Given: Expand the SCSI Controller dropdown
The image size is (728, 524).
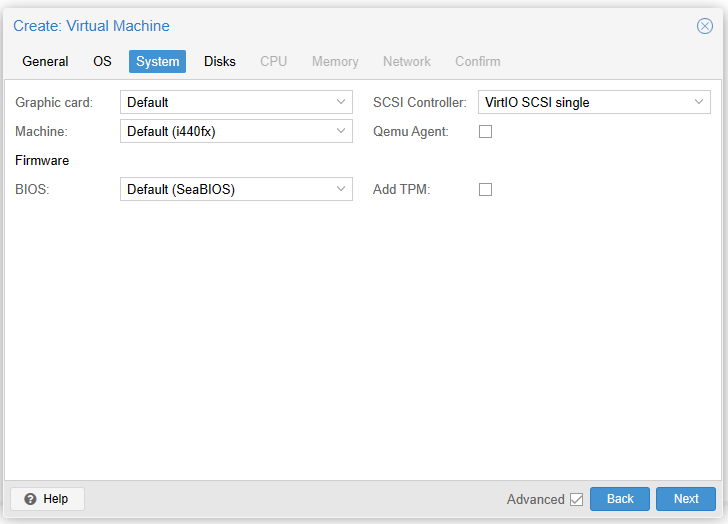Looking at the screenshot, I should tap(699, 102).
